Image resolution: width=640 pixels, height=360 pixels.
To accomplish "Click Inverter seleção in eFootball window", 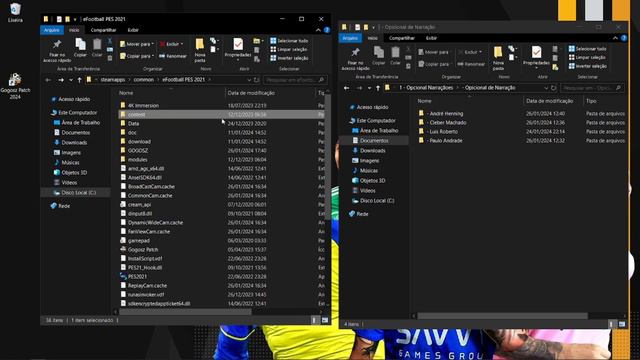I will (289, 58).
